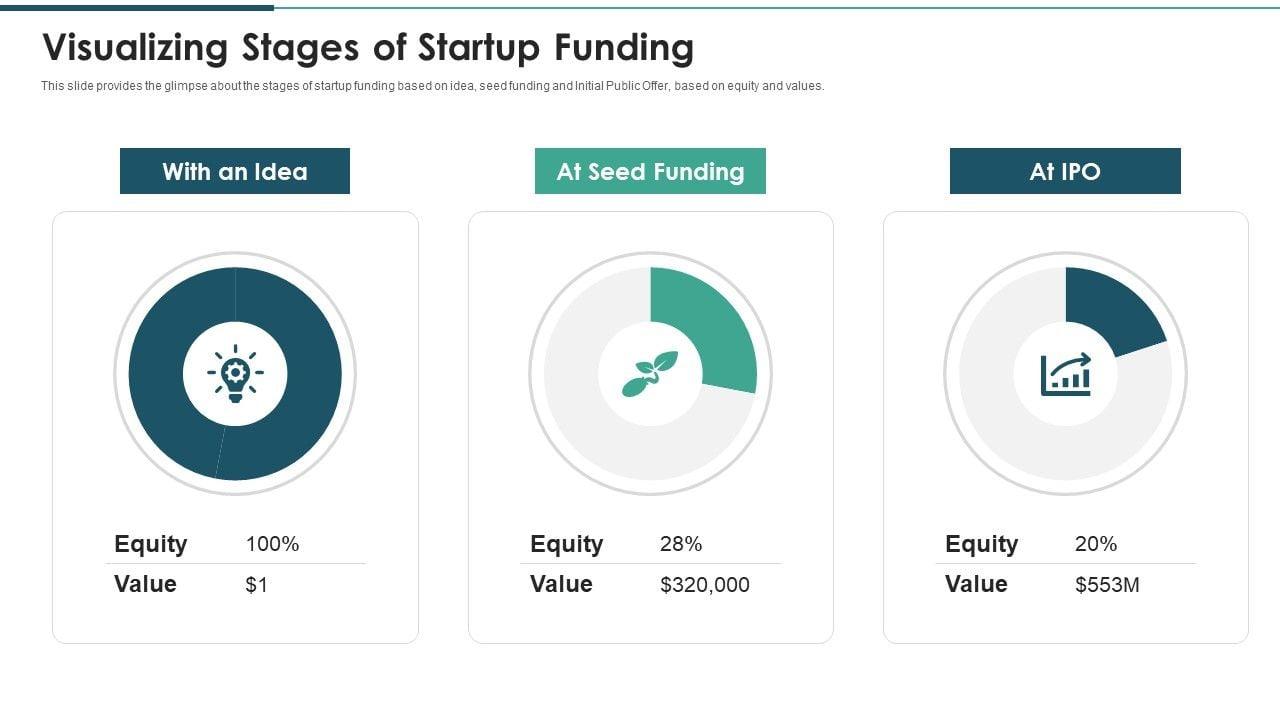Select the At IPO header
The height and width of the screenshot is (720, 1280).
pyautogui.click(x=1065, y=171)
